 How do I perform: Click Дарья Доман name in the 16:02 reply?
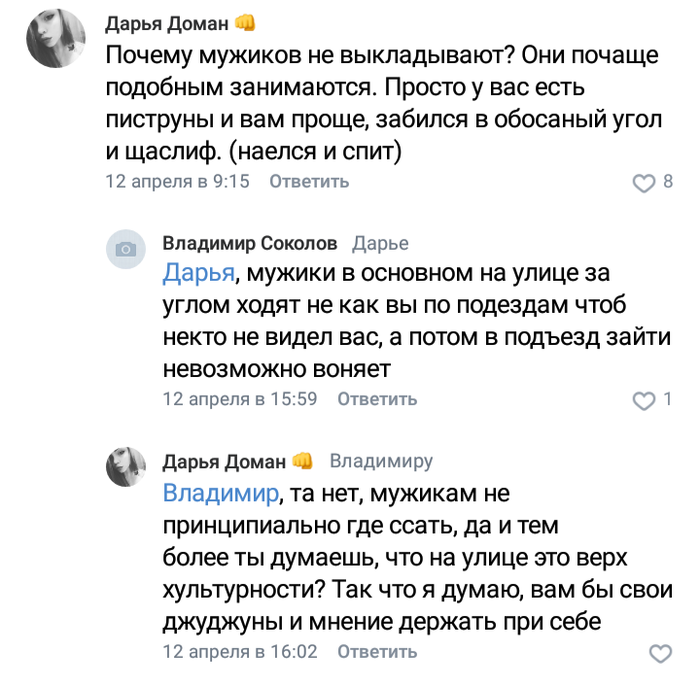[224, 461]
